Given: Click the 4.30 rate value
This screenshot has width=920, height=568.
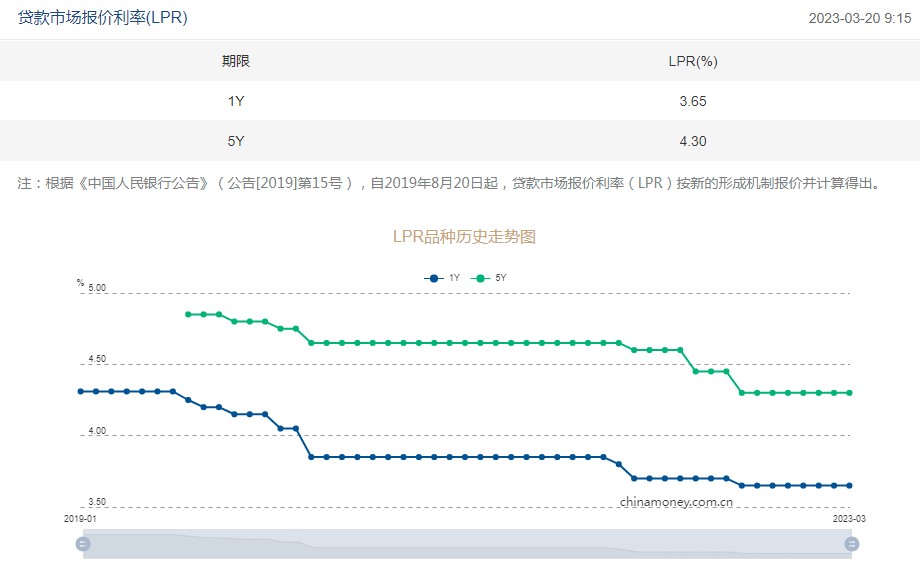Looking at the screenshot, I should click(693, 141).
